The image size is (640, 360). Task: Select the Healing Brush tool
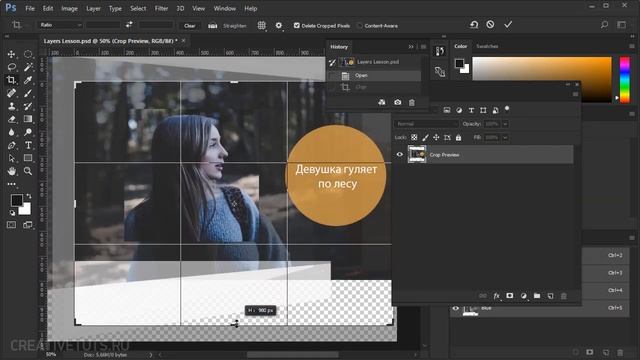pos(11,93)
